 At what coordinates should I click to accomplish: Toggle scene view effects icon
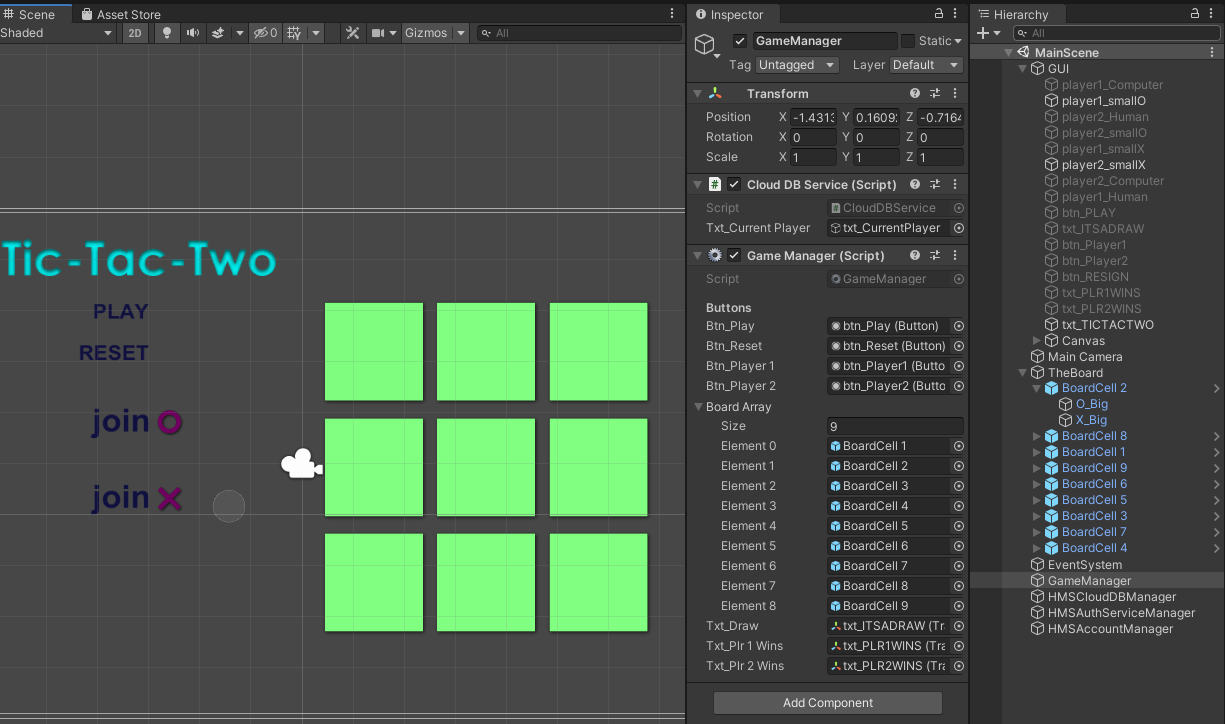click(x=218, y=32)
